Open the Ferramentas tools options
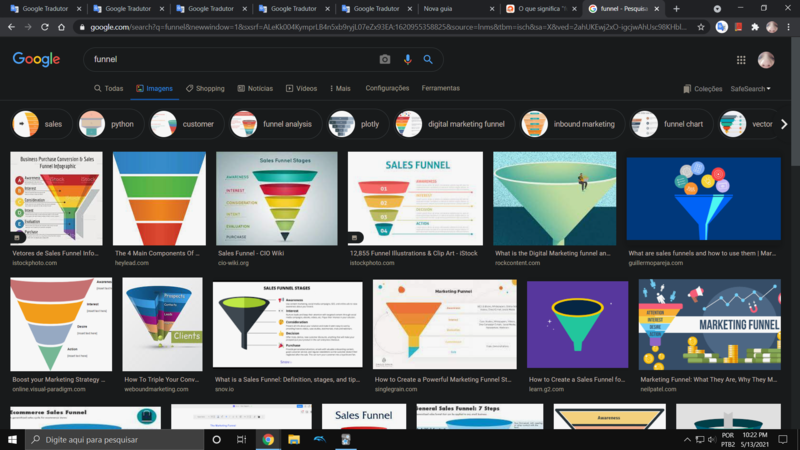Viewport: 800px width, 450px height. (x=440, y=88)
